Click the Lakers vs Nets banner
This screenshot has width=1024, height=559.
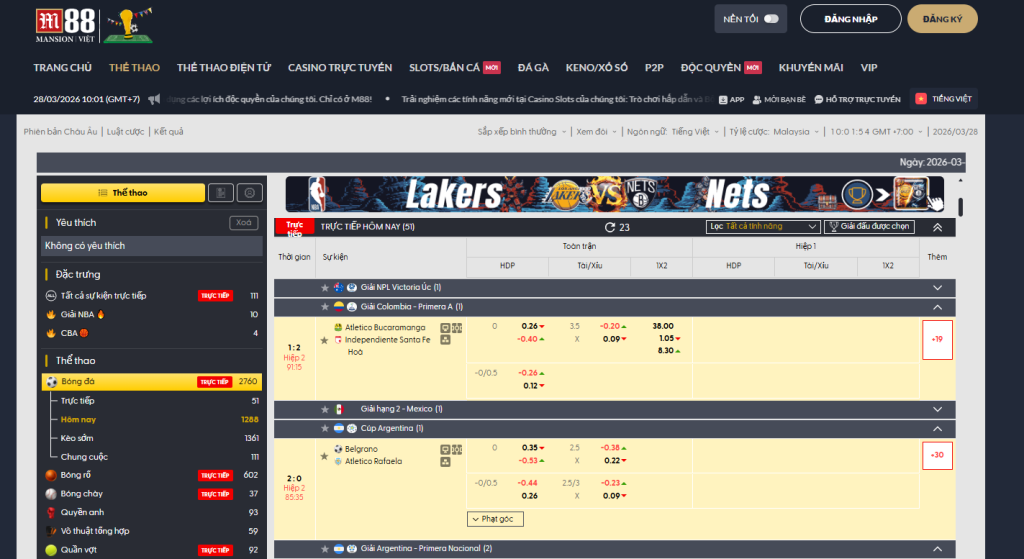[615, 194]
